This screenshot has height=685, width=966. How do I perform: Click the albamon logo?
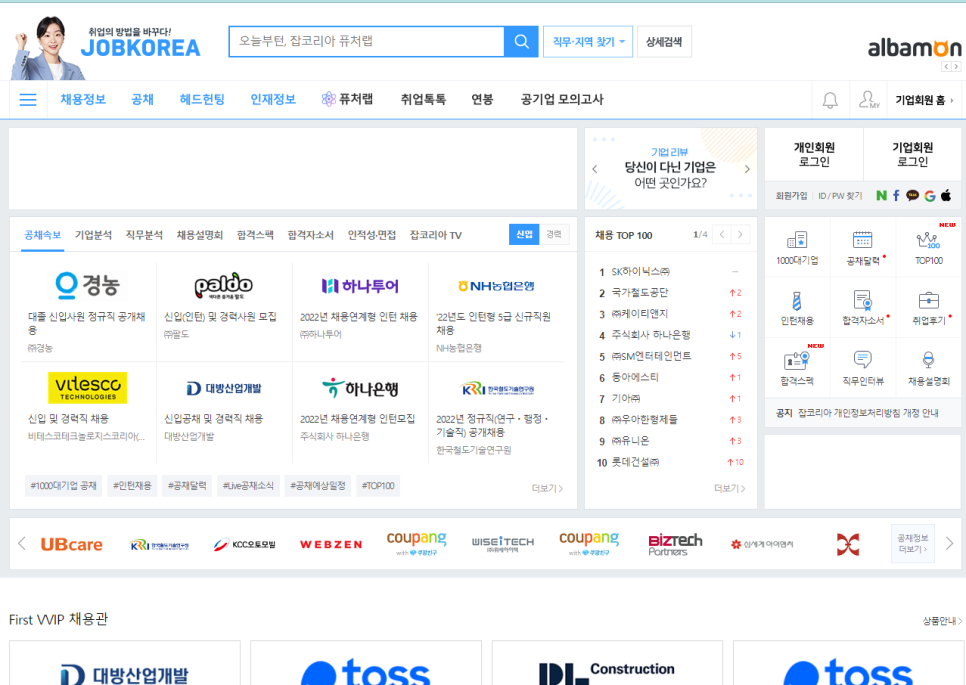click(914, 47)
